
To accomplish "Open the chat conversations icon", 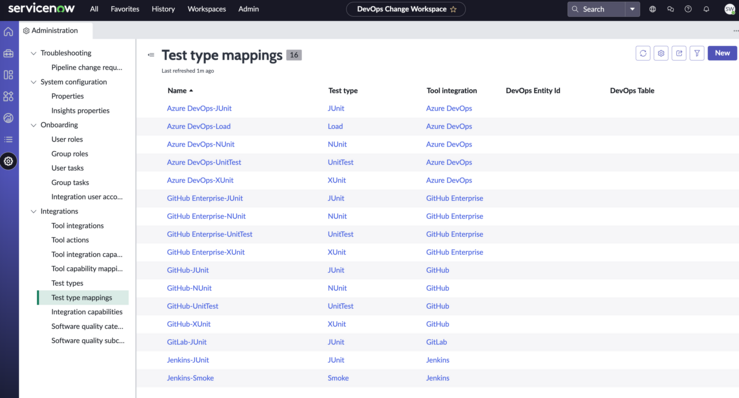I will (x=670, y=9).
